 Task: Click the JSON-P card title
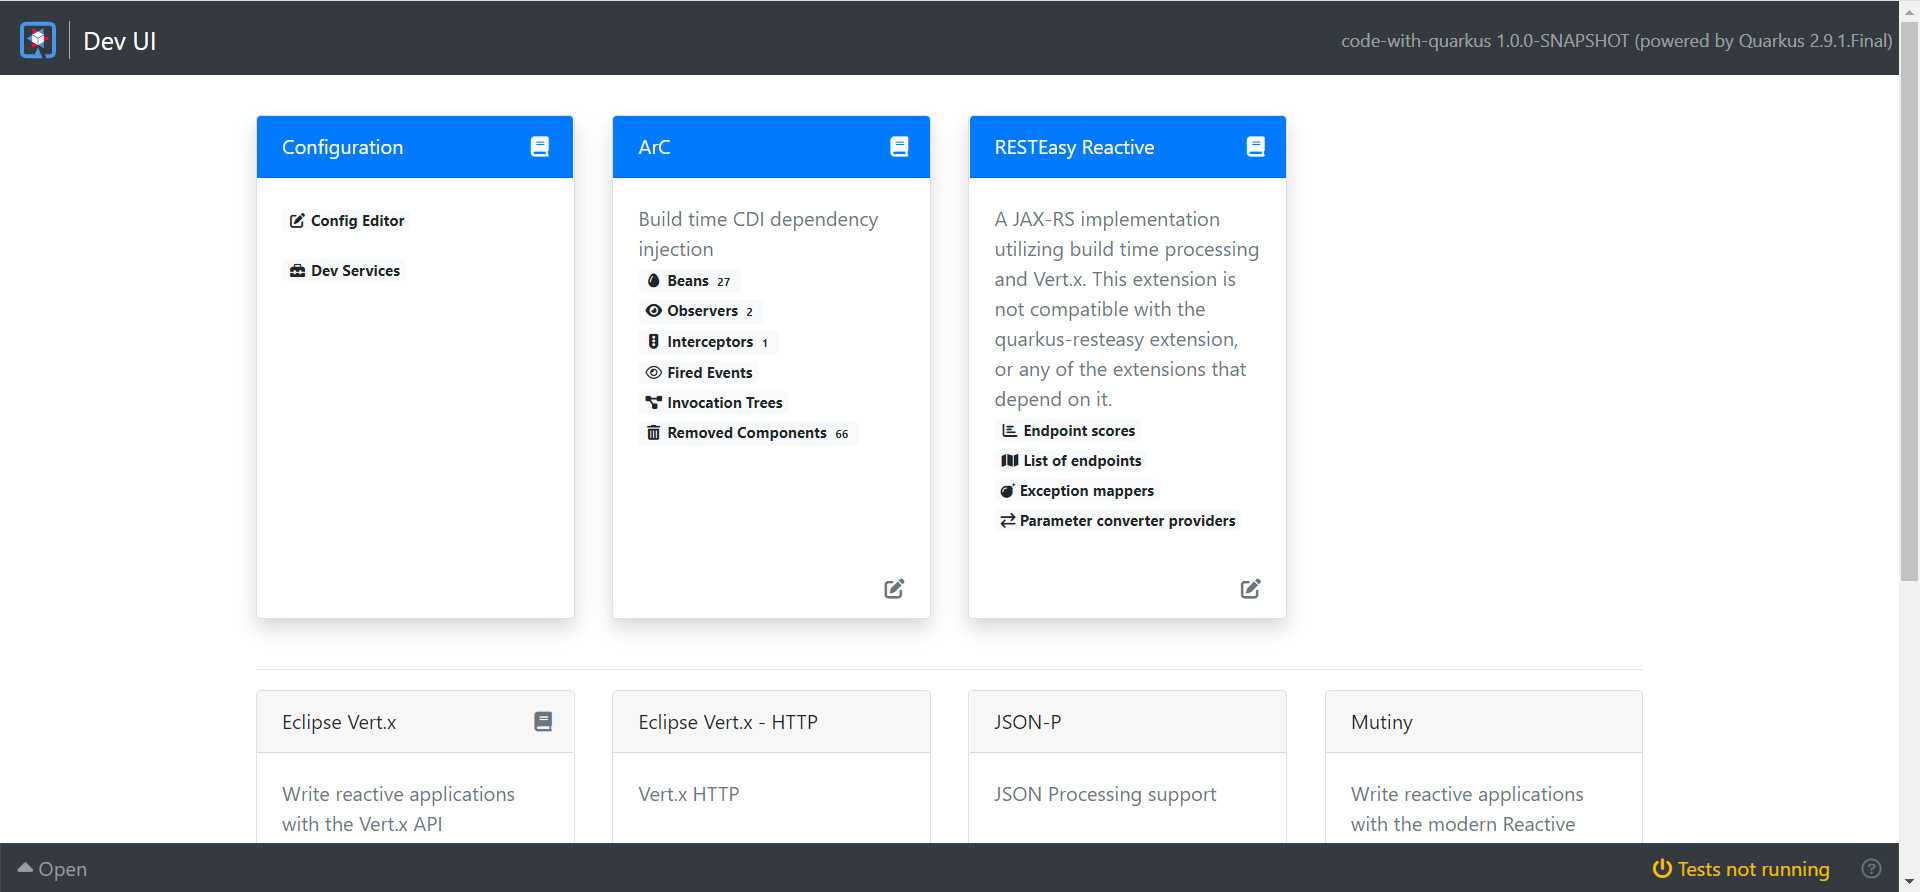coord(1028,722)
